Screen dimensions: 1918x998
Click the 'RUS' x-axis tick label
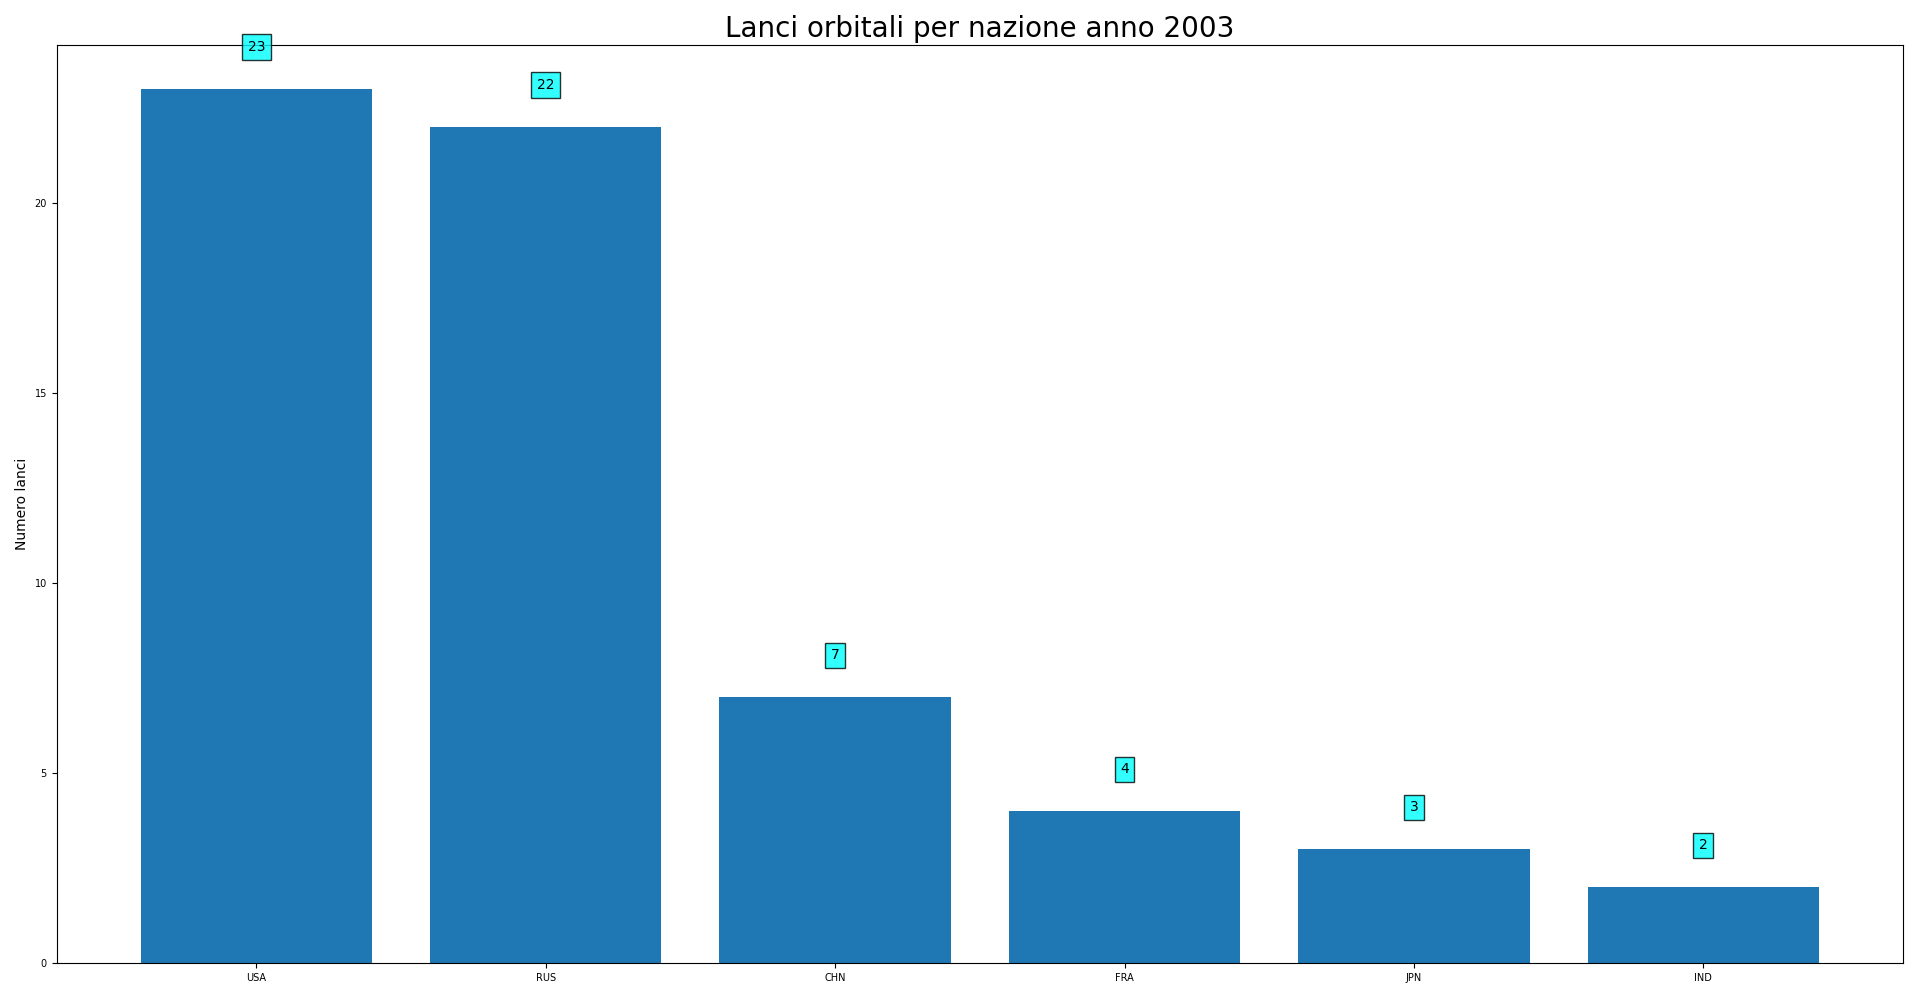point(545,978)
